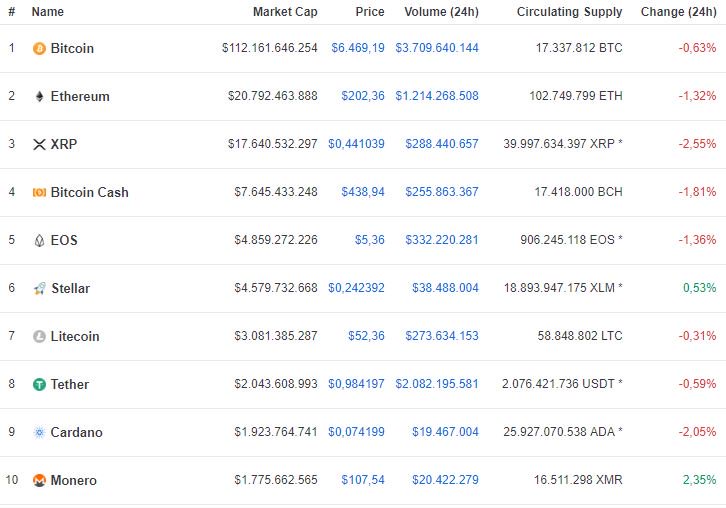
Task: Click supply 16.511.298 XMR
Action: [578, 480]
